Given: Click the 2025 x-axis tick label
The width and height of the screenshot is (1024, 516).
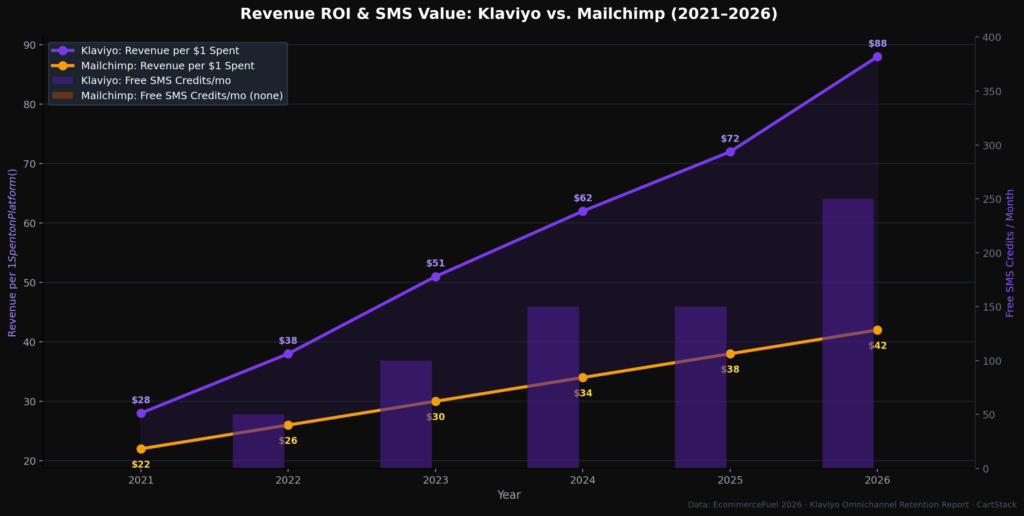Looking at the screenshot, I should (730, 480).
